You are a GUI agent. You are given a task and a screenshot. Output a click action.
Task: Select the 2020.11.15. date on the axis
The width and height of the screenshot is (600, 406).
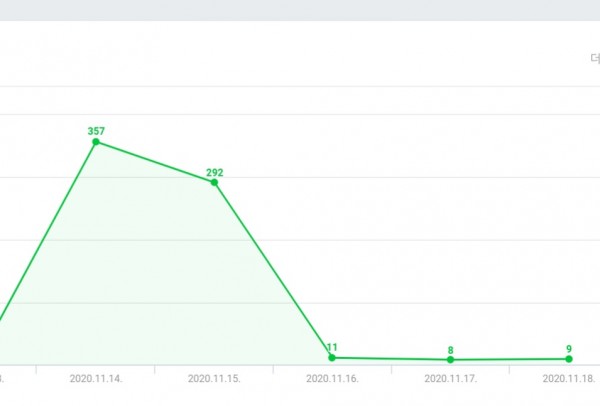(214, 379)
